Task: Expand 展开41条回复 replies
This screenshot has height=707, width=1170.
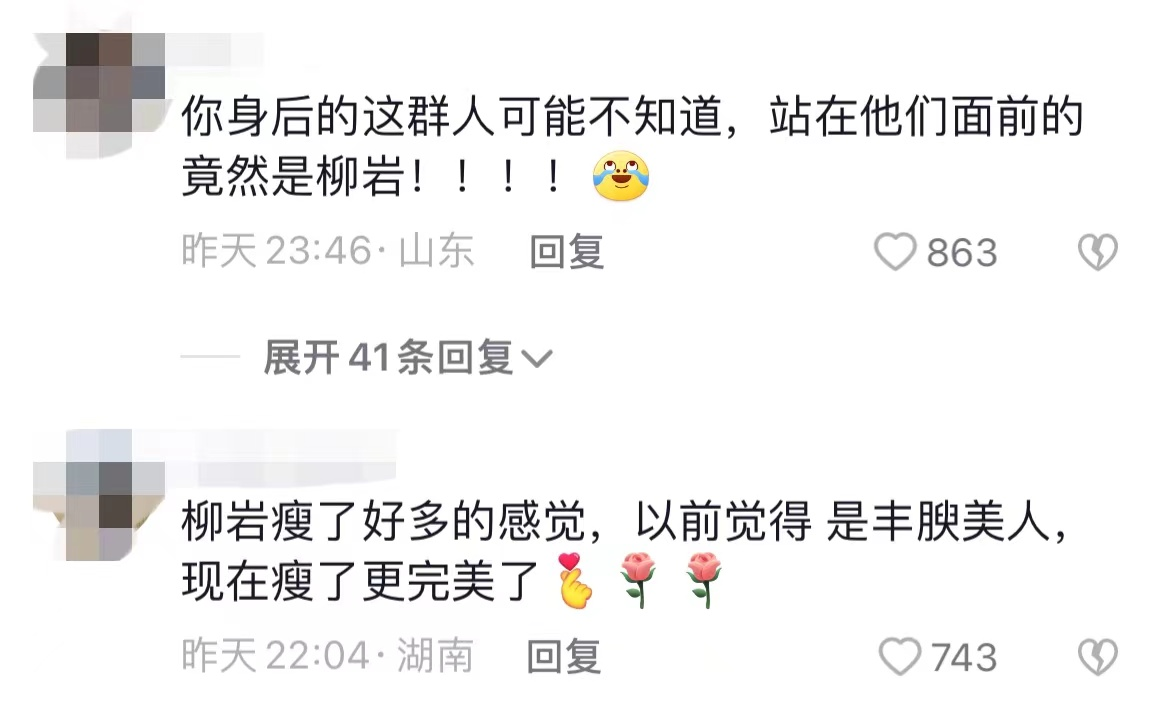Action: [x=407, y=357]
